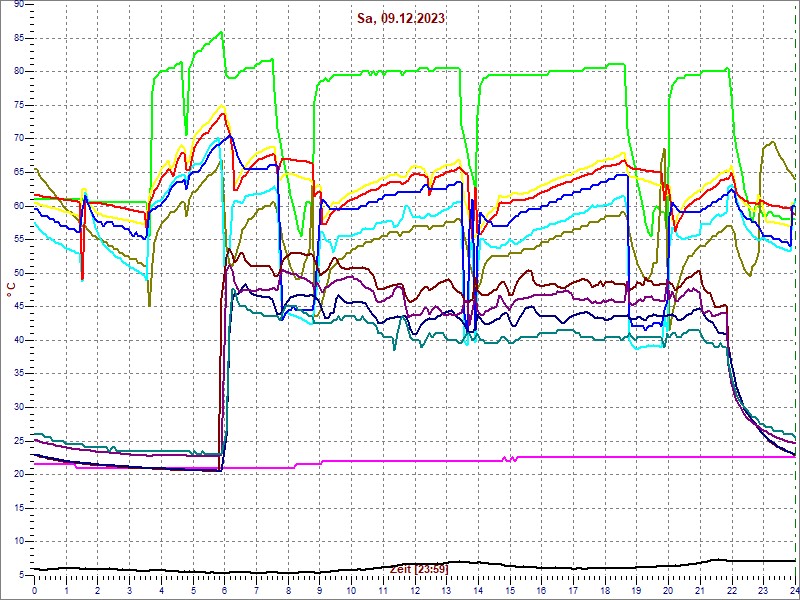Click hour 21 on the time axis

[x=700, y=590]
